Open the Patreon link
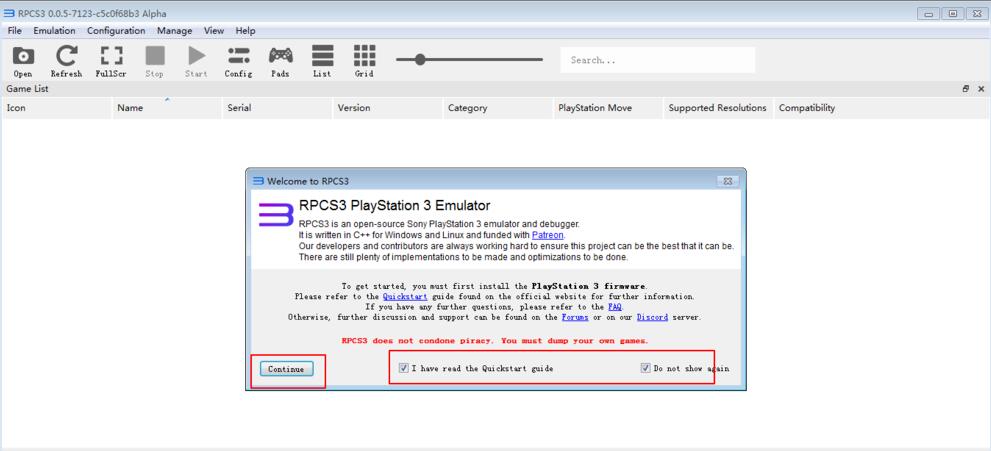Viewport: 991px width, 451px height. click(x=547, y=235)
